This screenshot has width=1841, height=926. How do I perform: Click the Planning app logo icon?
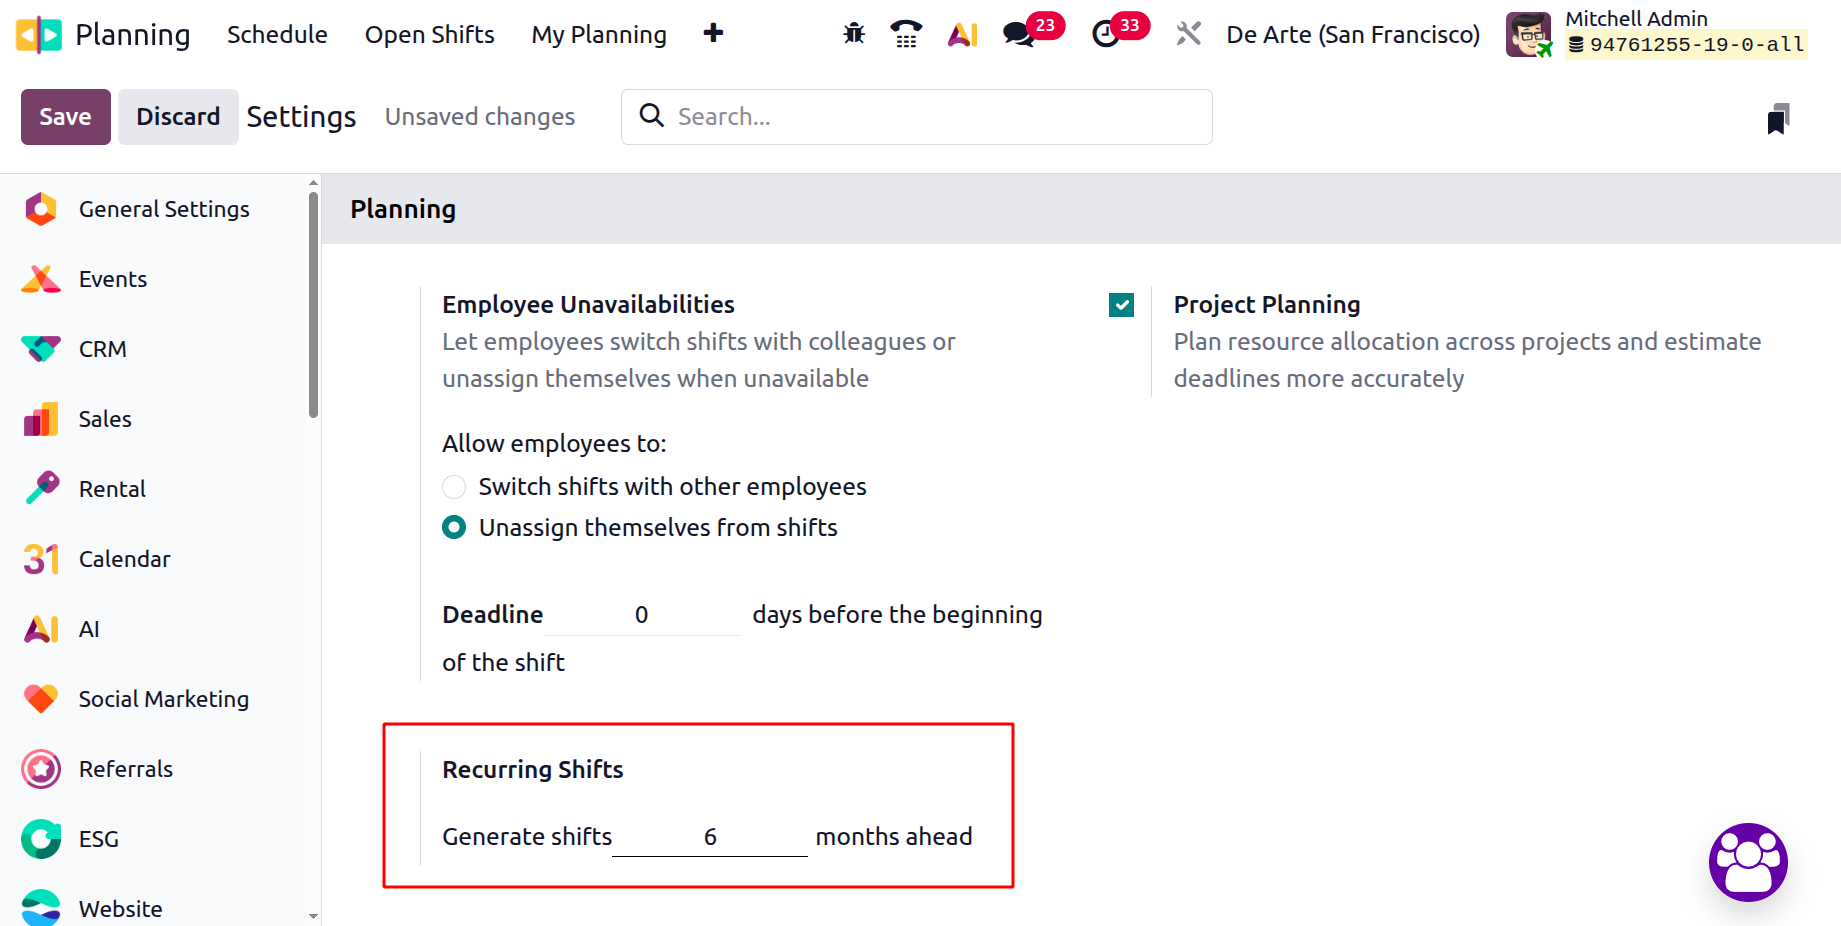39,34
